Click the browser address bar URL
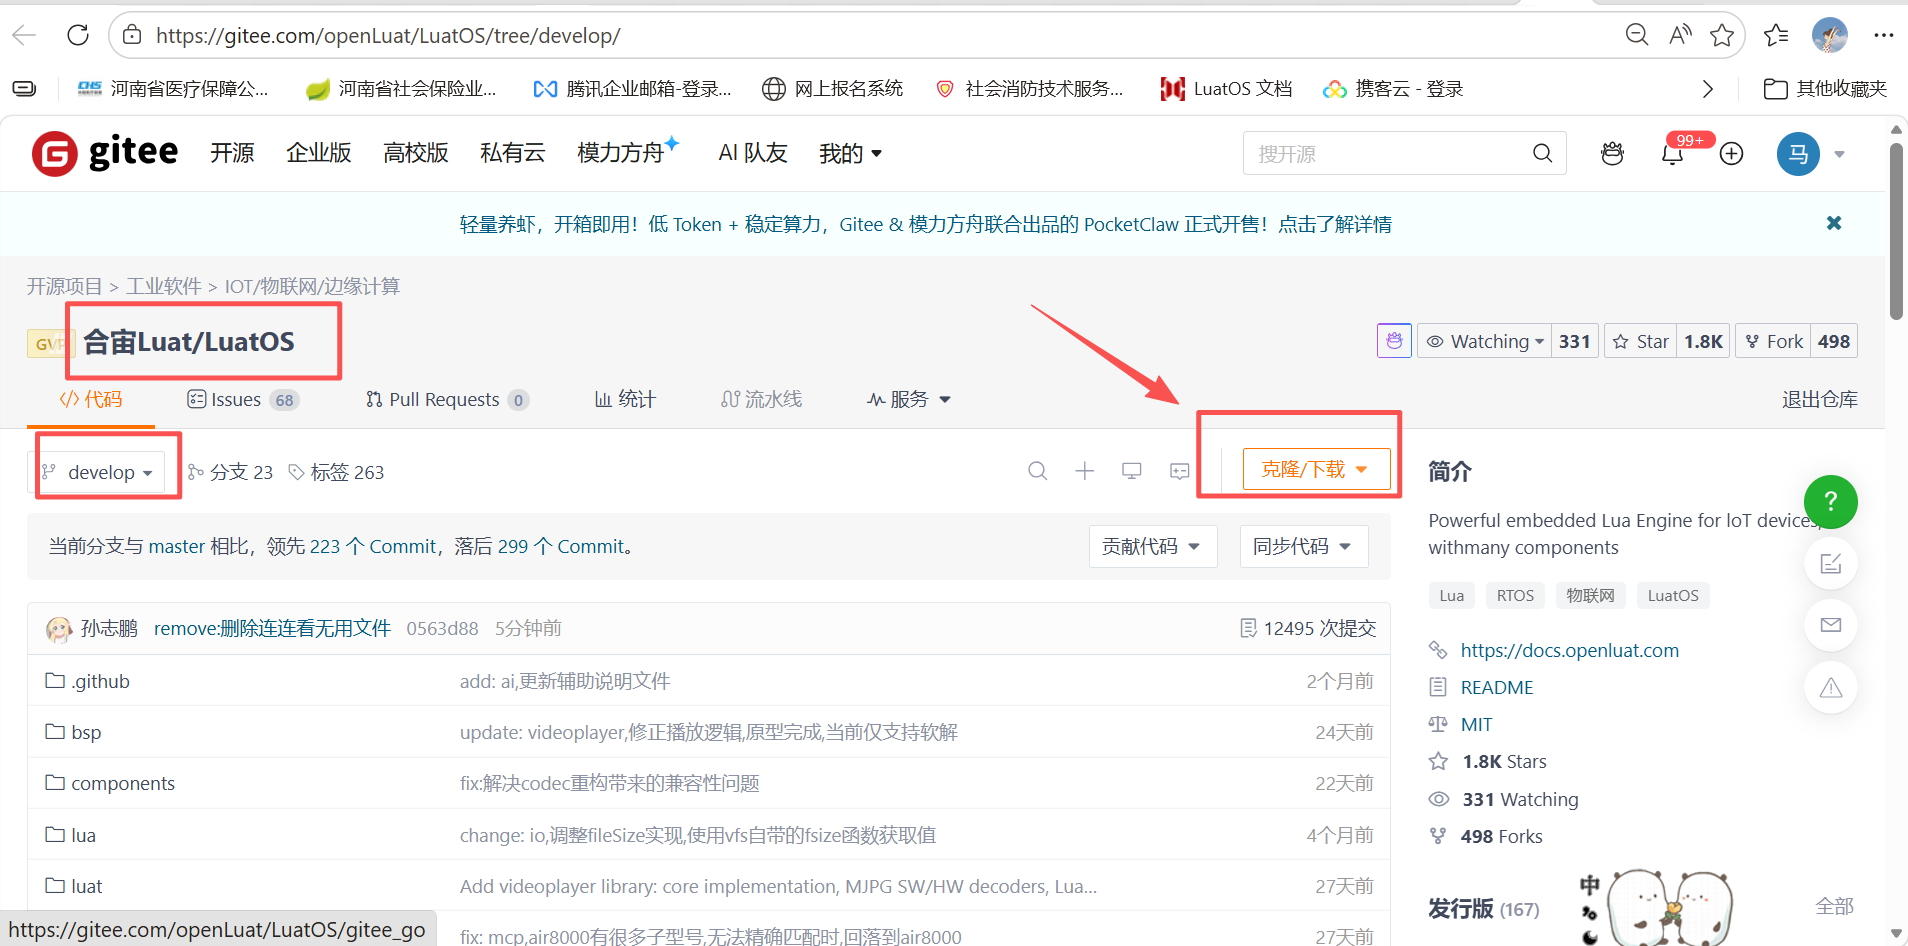This screenshot has width=1908, height=946. pyautogui.click(x=388, y=36)
